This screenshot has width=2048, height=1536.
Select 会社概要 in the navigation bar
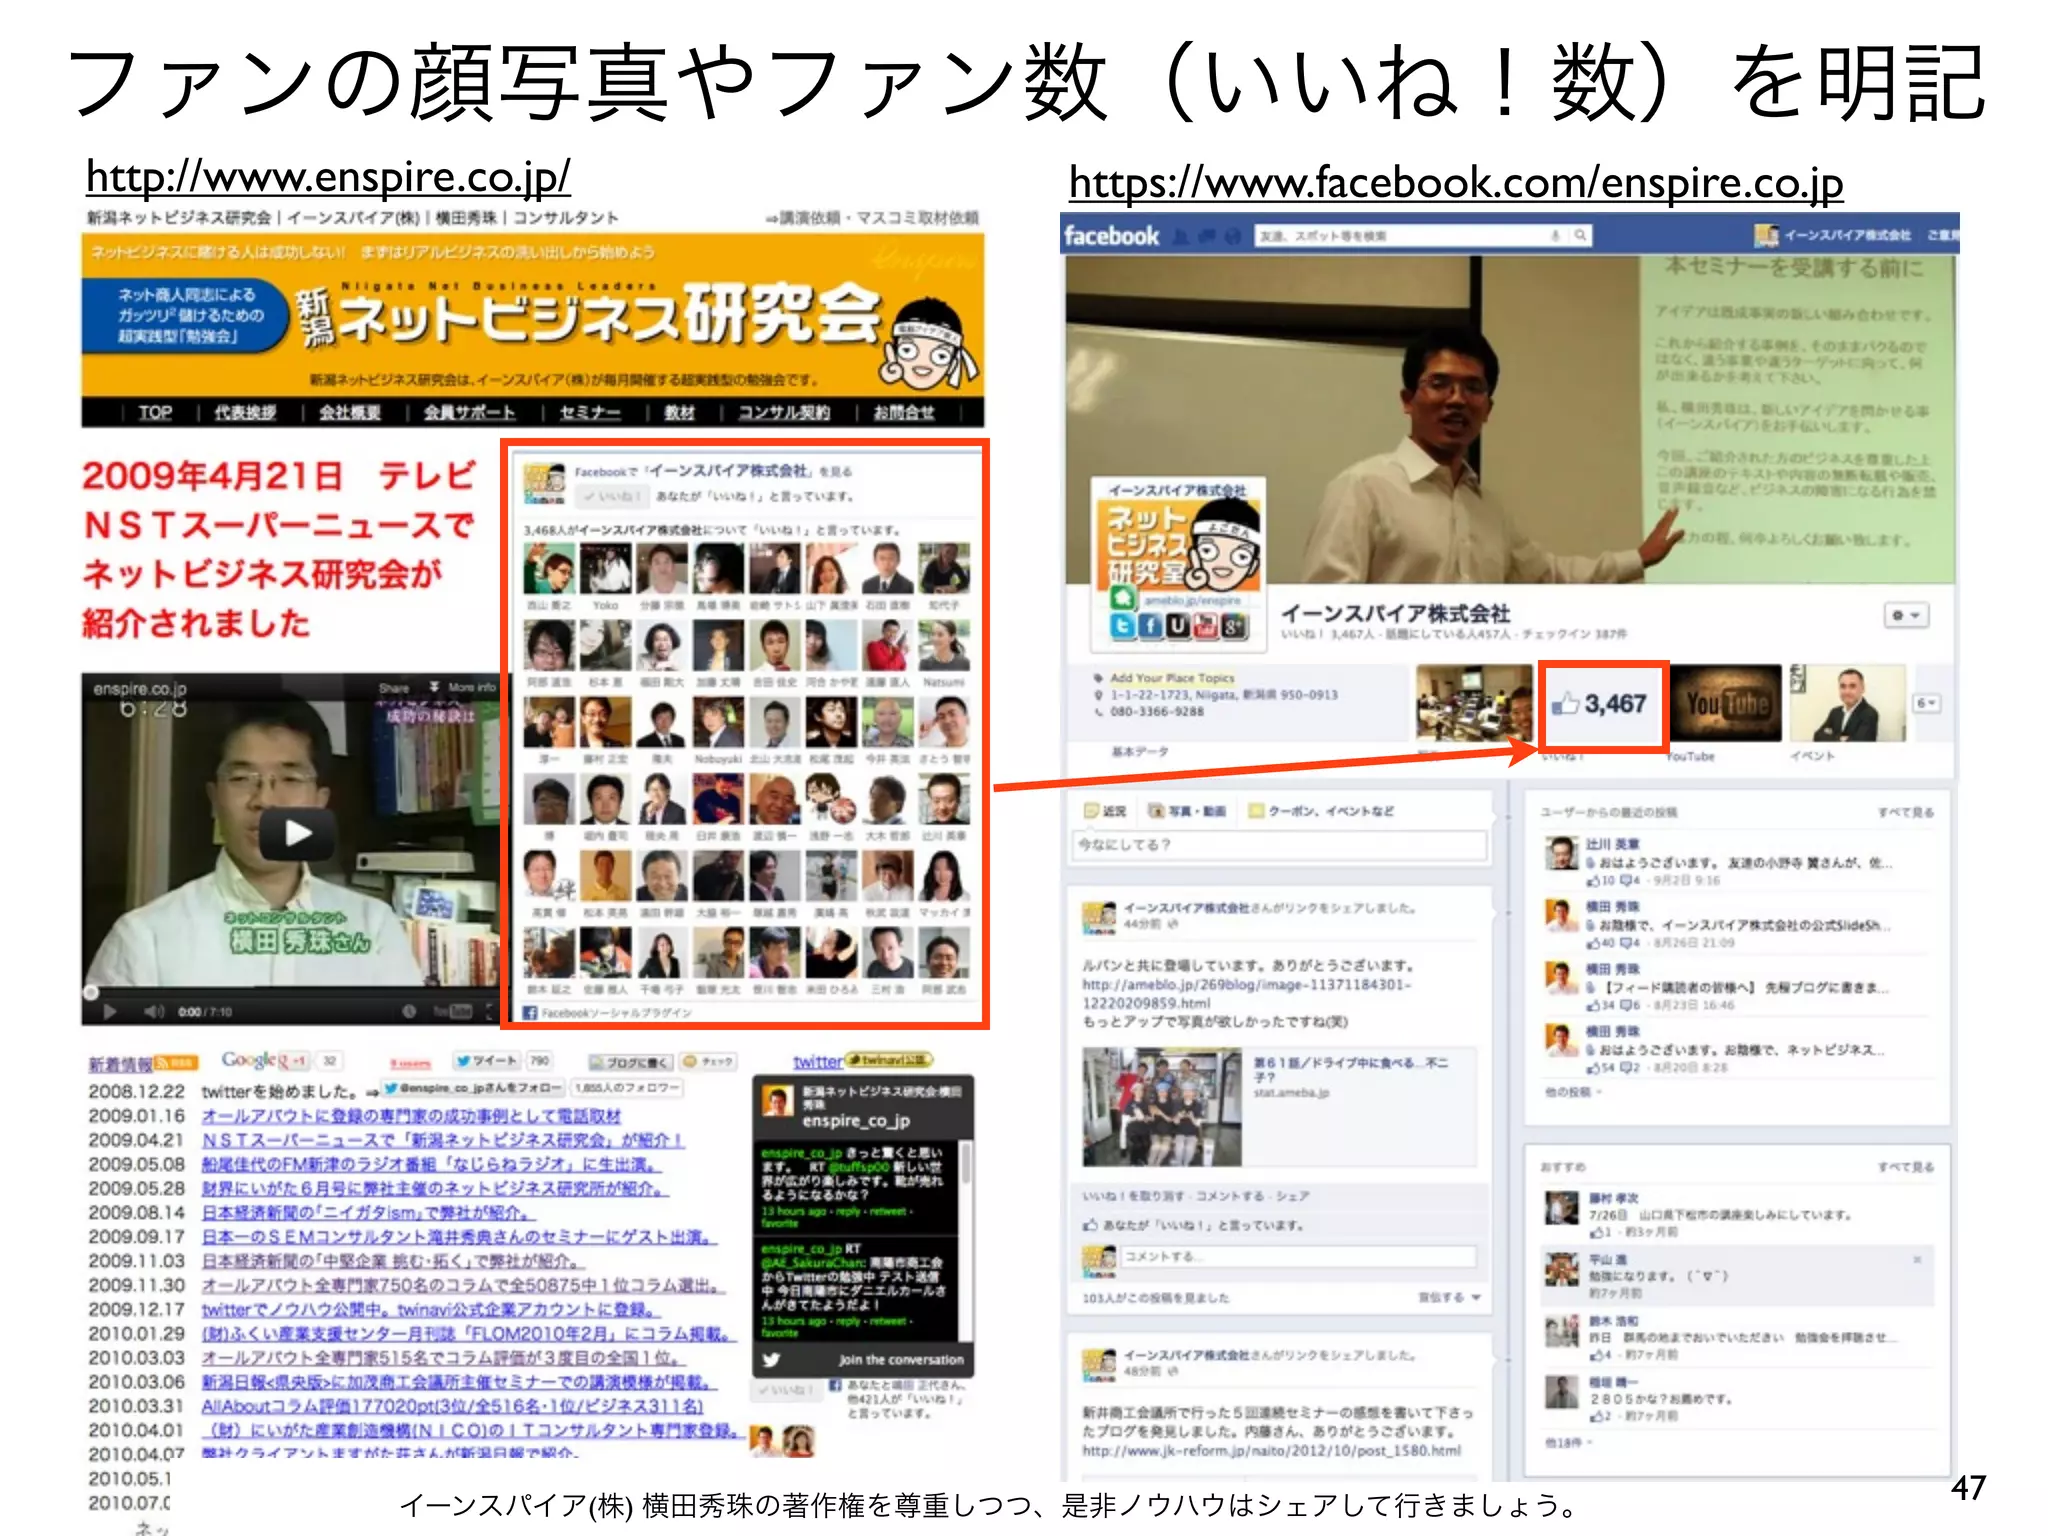pyautogui.click(x=350, y=412)
